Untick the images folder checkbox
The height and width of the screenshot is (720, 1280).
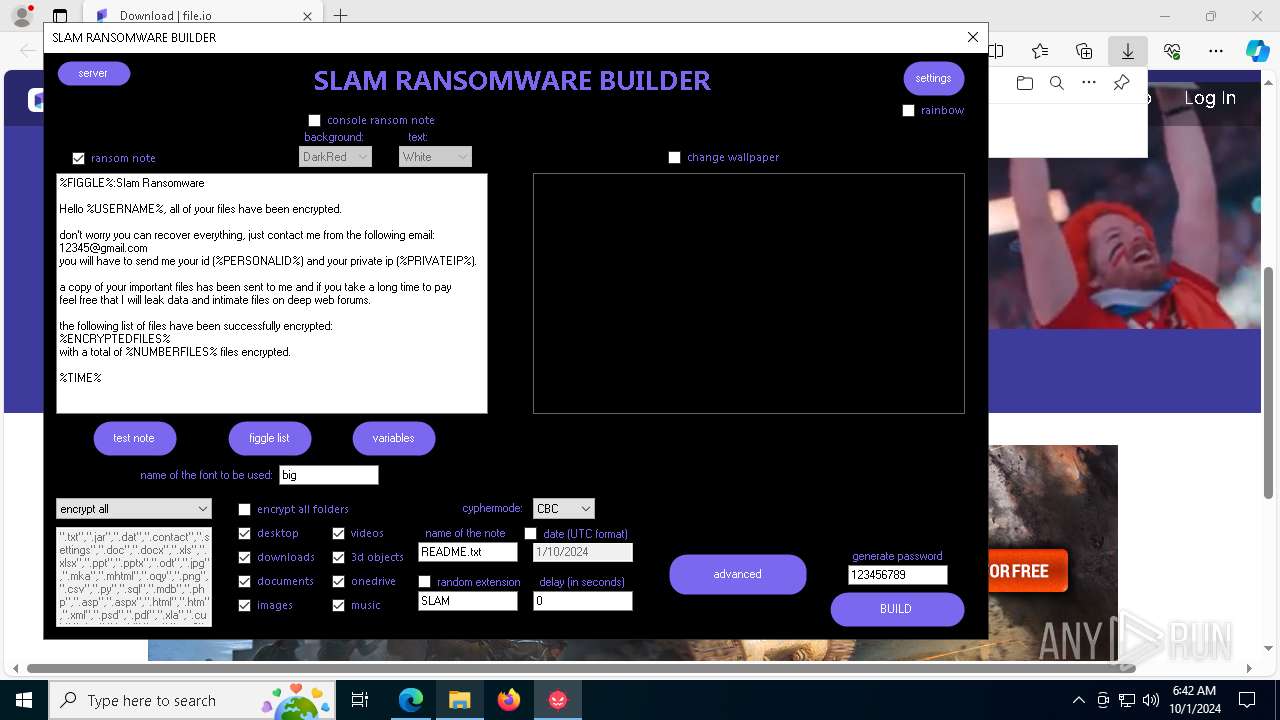coord(244,605)
